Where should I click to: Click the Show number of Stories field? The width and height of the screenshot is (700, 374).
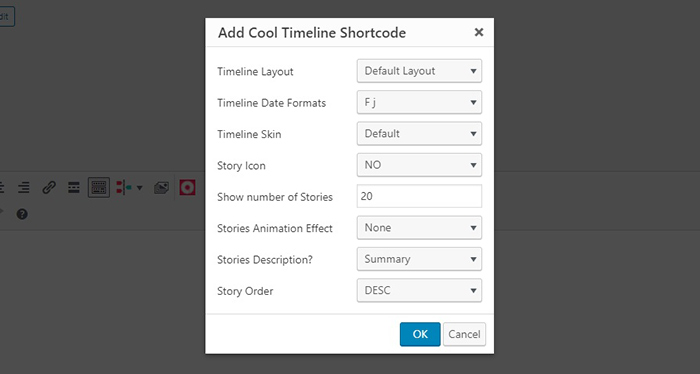[x=419, y=196]
